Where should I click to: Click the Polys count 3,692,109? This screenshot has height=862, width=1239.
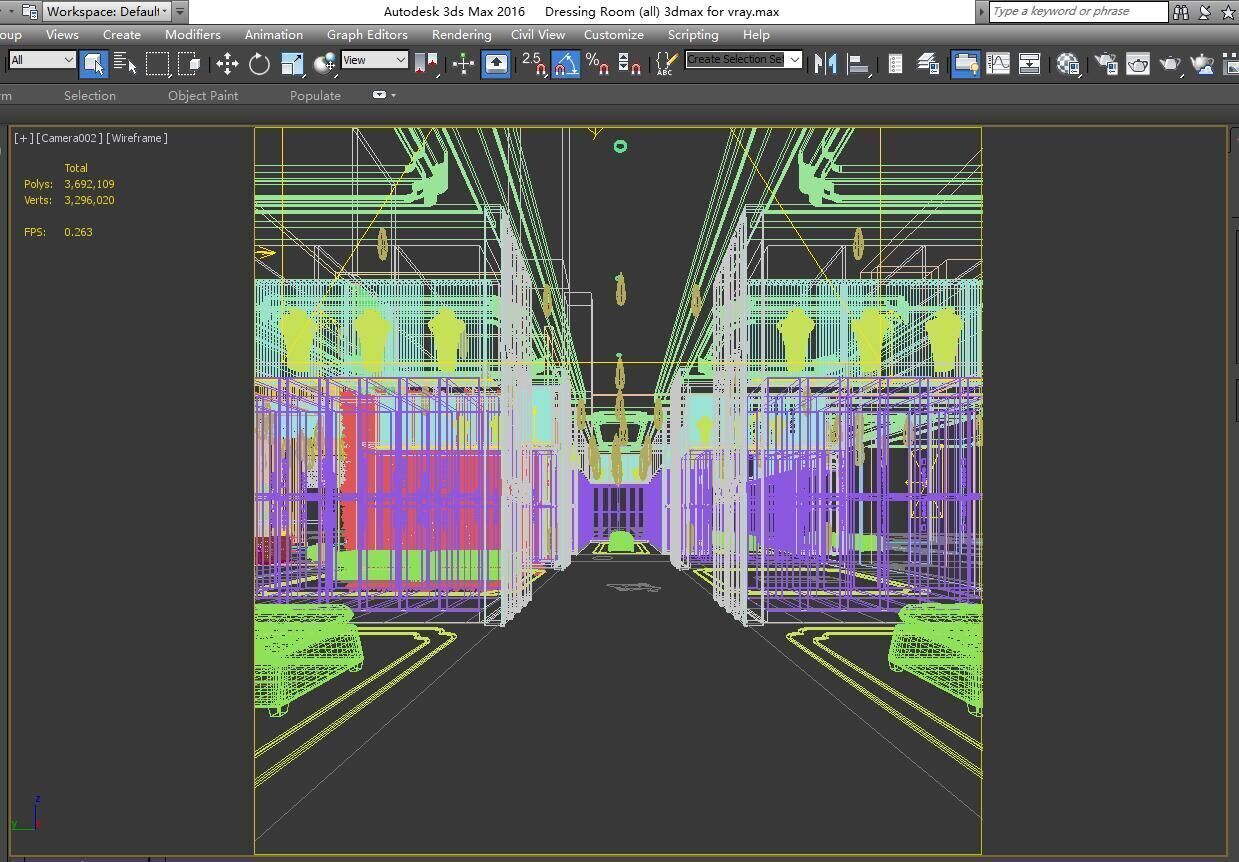89,184
